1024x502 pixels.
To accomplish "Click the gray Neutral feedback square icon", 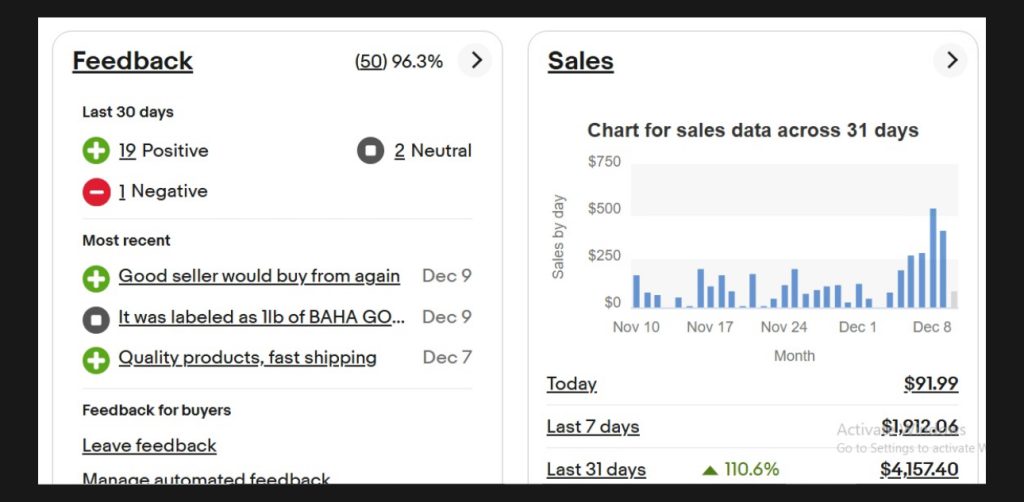I will point(371,151).
